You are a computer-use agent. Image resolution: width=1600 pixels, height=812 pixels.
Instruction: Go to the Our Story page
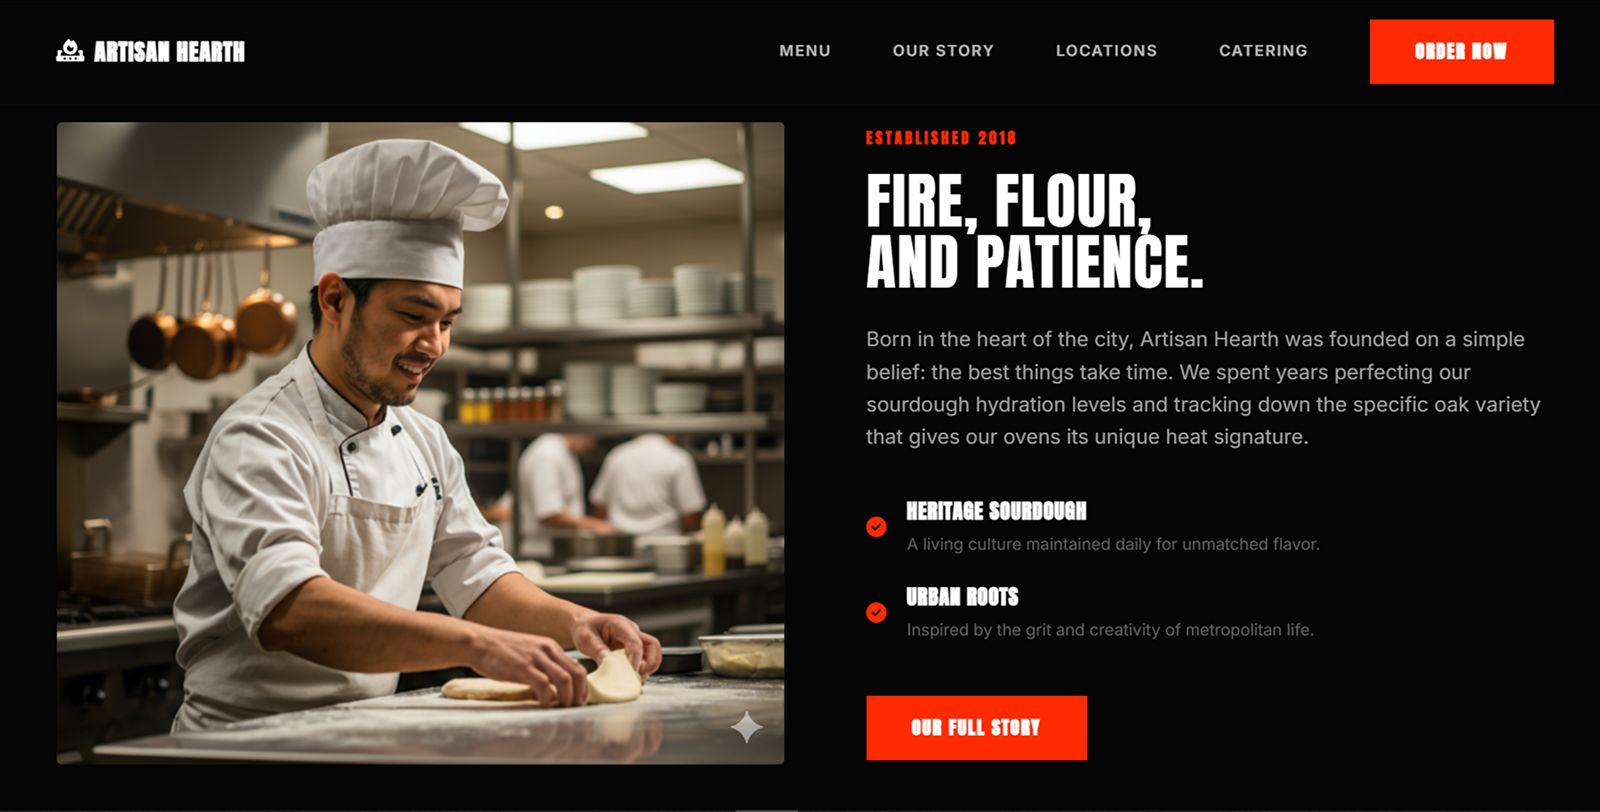(x=943, y=51)
